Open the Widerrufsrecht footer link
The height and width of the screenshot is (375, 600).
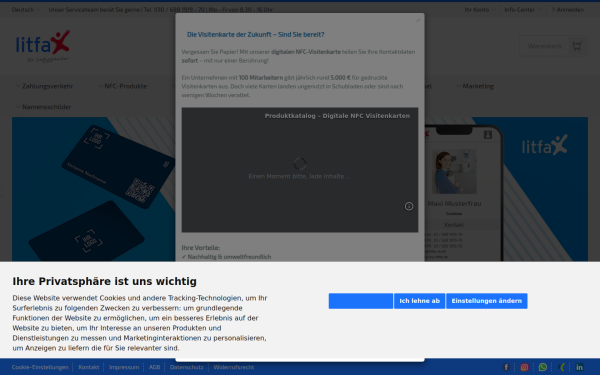(234, 367)
